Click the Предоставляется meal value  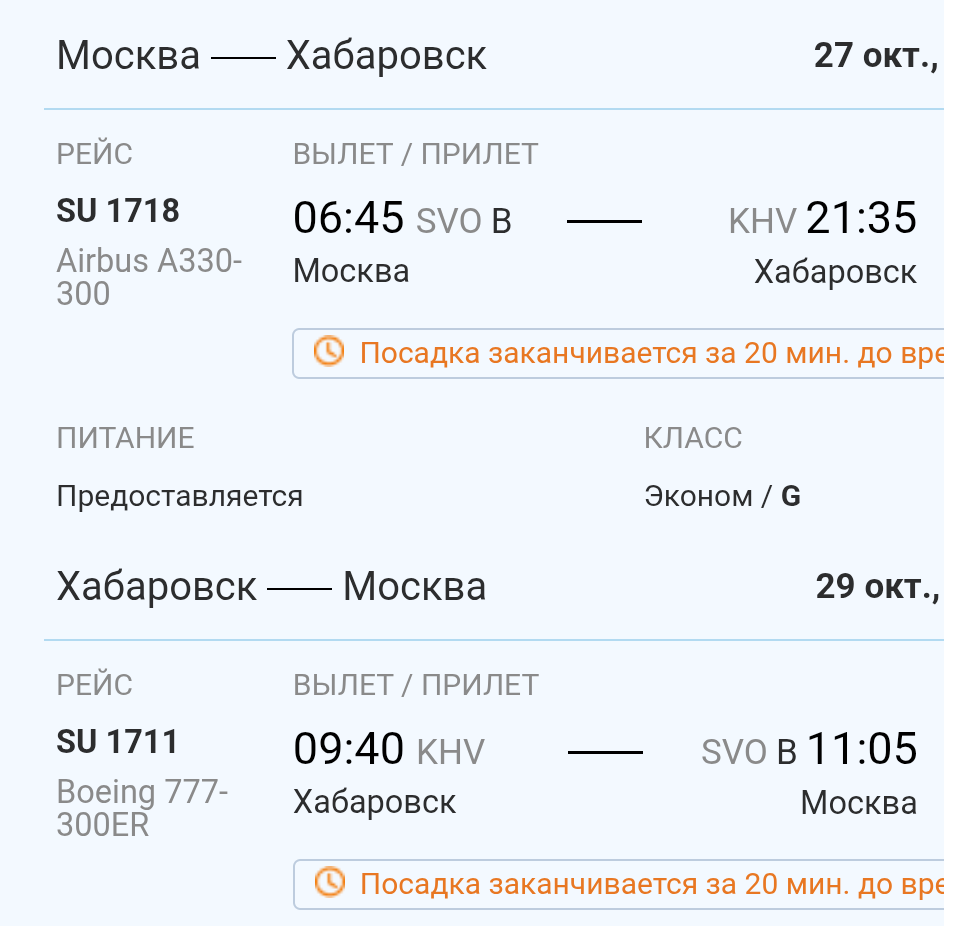[179, 496]
